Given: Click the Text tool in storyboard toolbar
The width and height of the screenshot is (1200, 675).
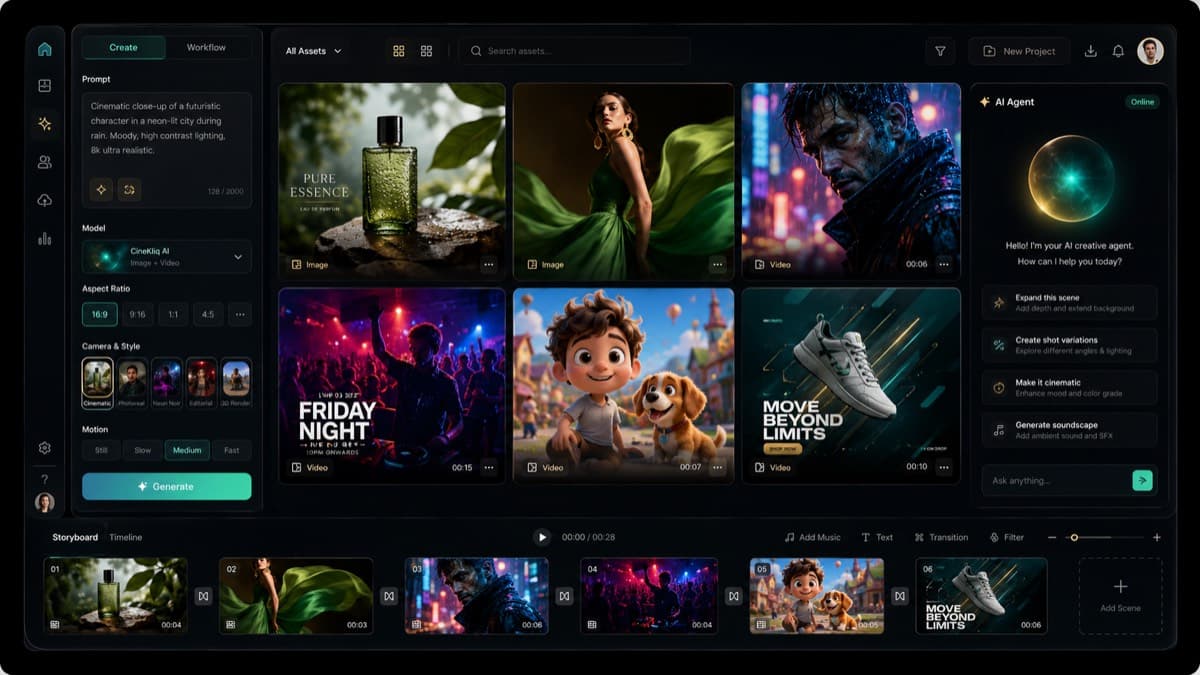Looking at the screenshot, I should 877,538.
